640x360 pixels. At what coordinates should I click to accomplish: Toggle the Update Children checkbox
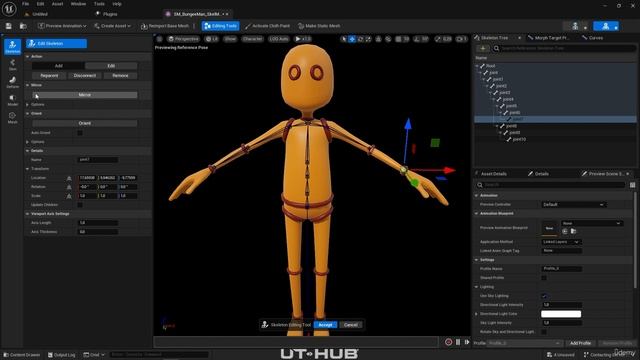click(80, 205)
